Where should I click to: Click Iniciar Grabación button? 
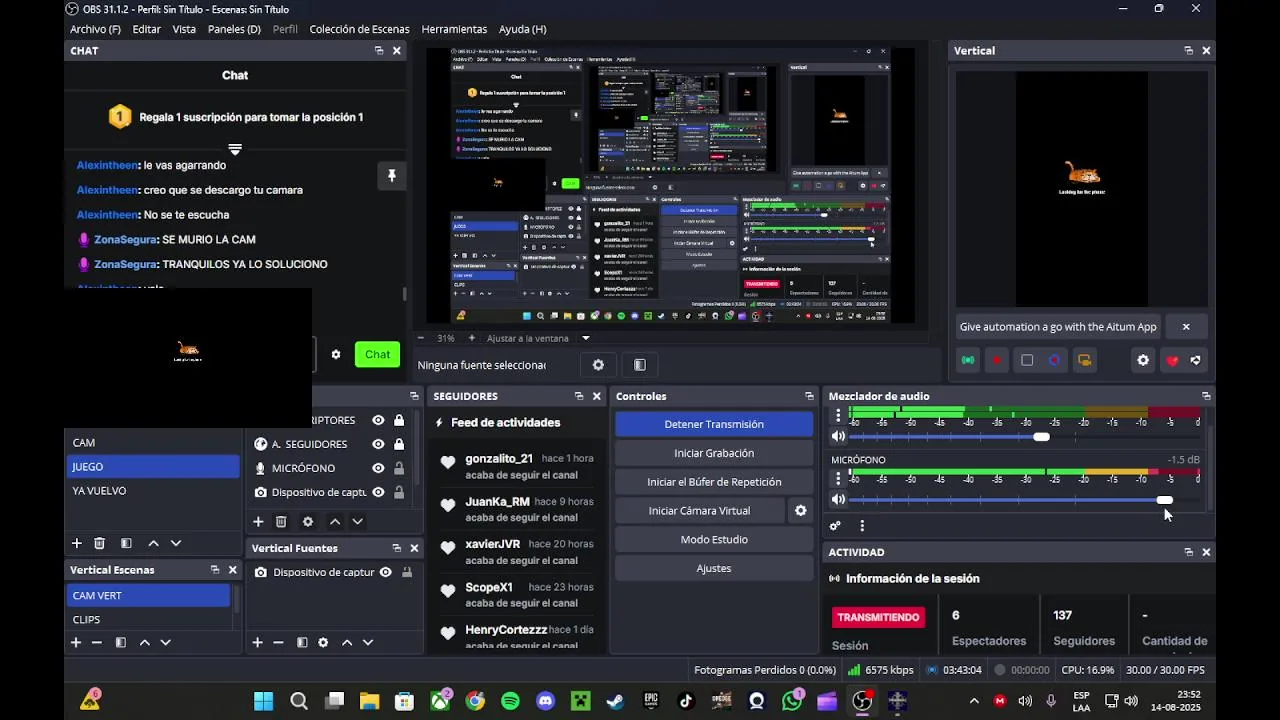coord(714,453)
